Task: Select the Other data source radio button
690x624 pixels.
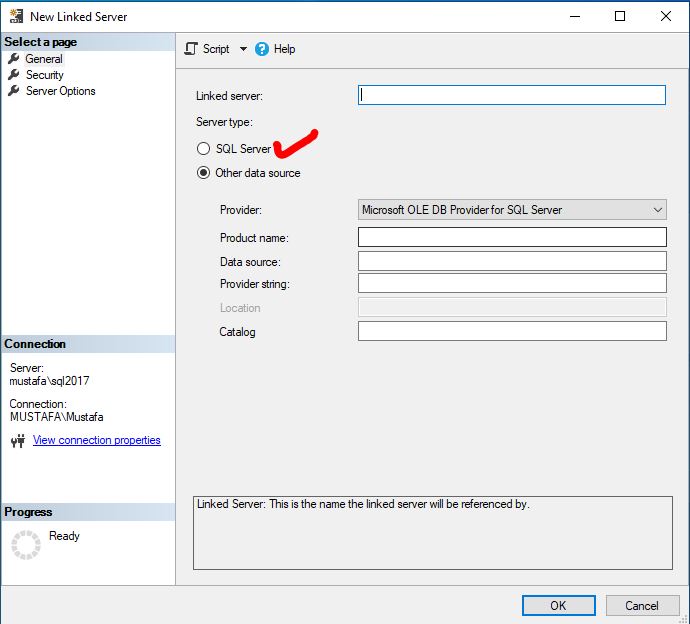Action: pyautogui.click(x=203, y=173)
